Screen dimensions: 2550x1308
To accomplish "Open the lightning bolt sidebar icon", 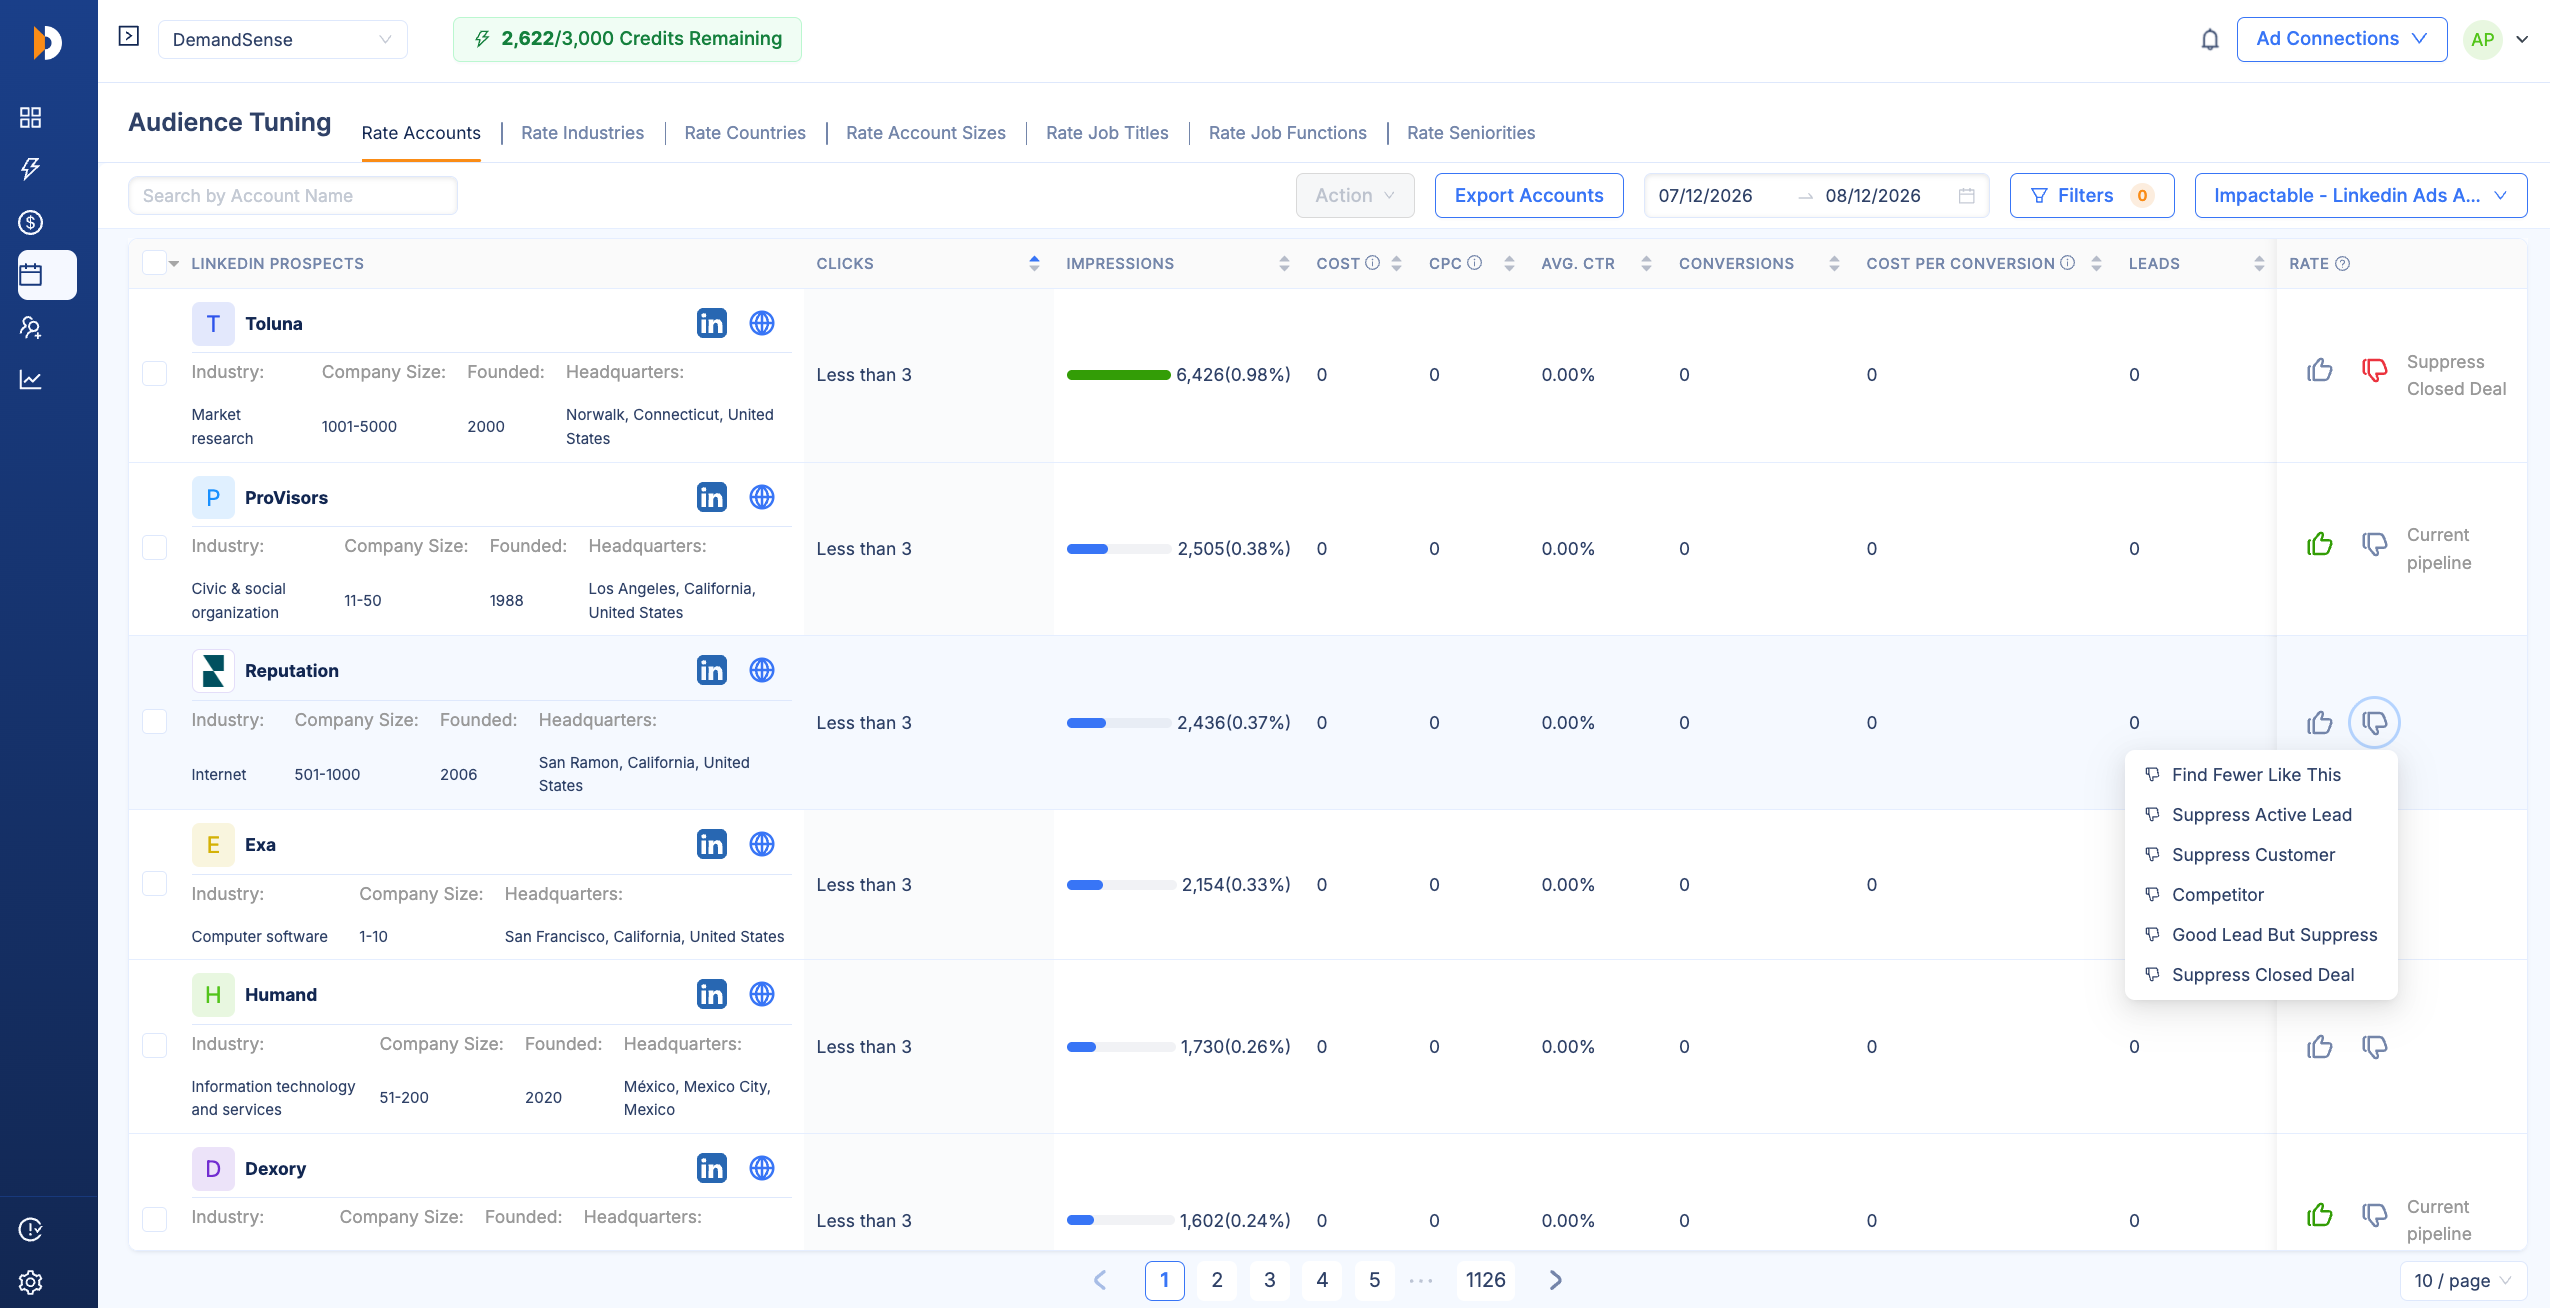I will pyautogui.click(x=31, y=169).
